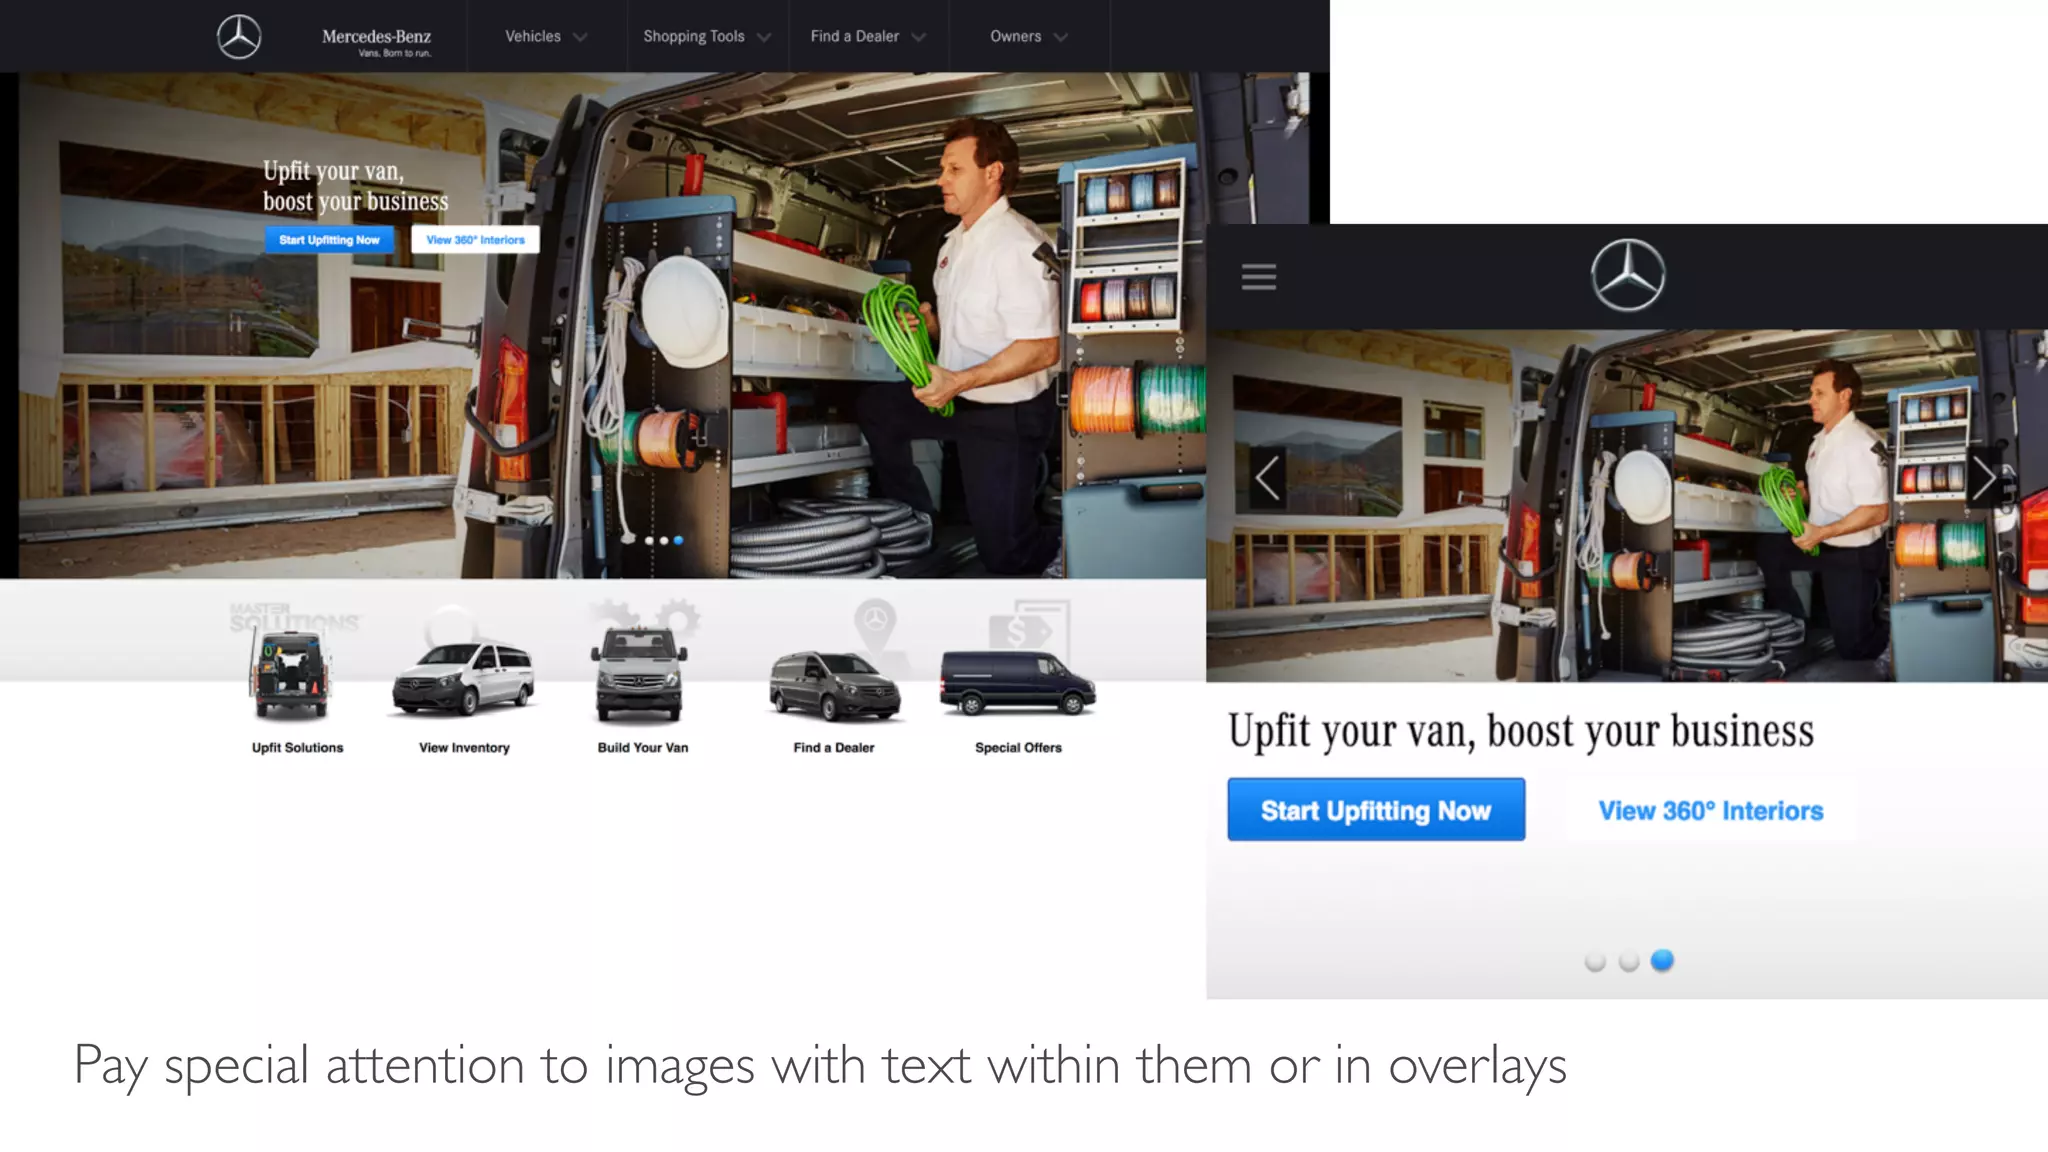The width and height of the screenshot is (2048, 1152).
Task: Click the mobile hero van image
Action: point(1627,506)
